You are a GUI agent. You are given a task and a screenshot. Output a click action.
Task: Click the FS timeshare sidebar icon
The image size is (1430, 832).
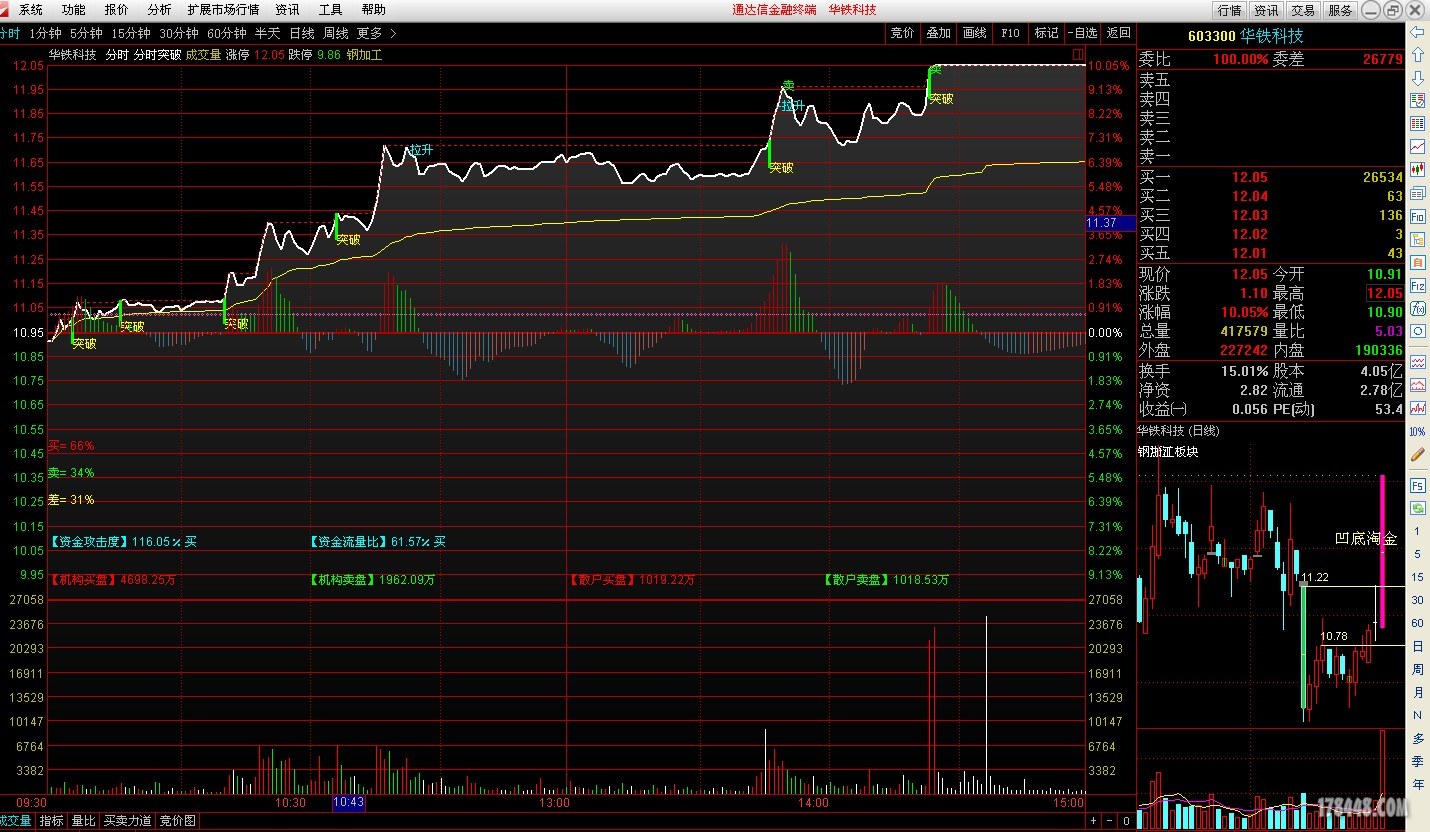tap(1417, 485)
